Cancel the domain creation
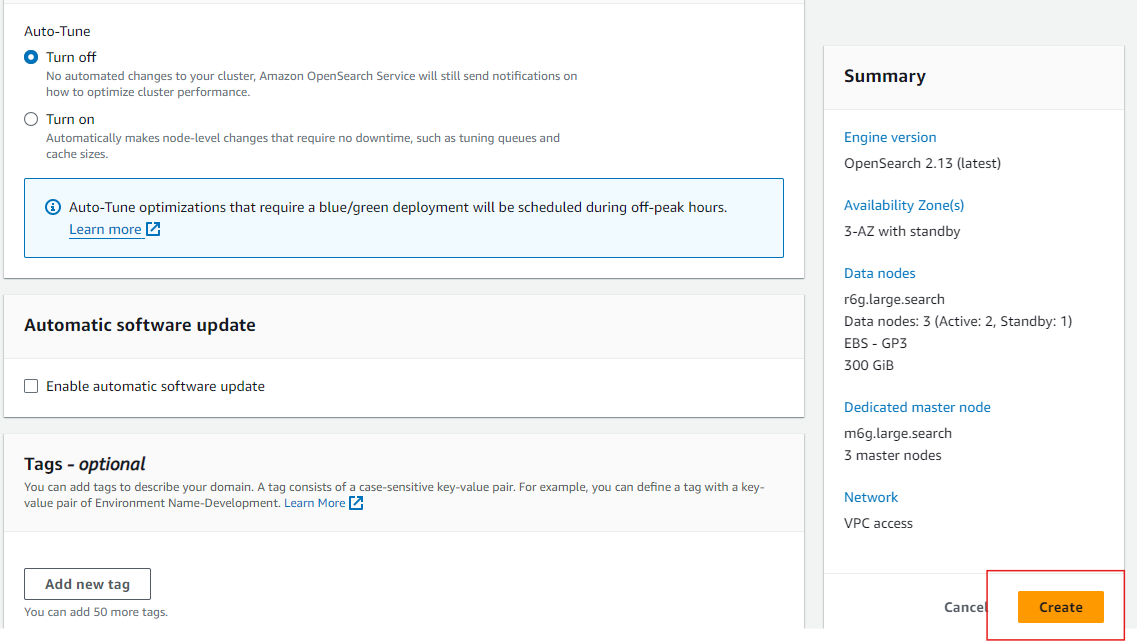 [964, 607]
